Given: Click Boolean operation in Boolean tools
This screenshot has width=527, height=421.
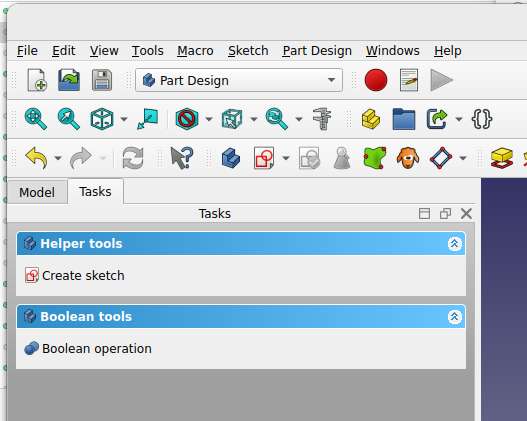Looking at the screenshot, I should pyautogui.click(x=88, y=348).
